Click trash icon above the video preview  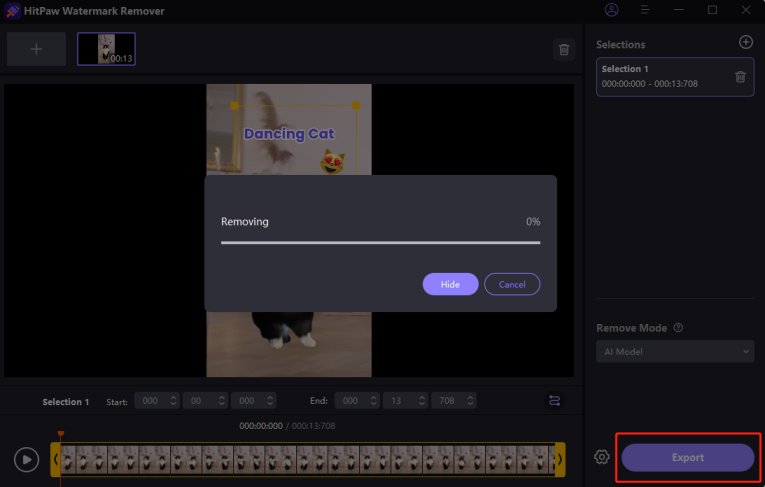[563, 49]
